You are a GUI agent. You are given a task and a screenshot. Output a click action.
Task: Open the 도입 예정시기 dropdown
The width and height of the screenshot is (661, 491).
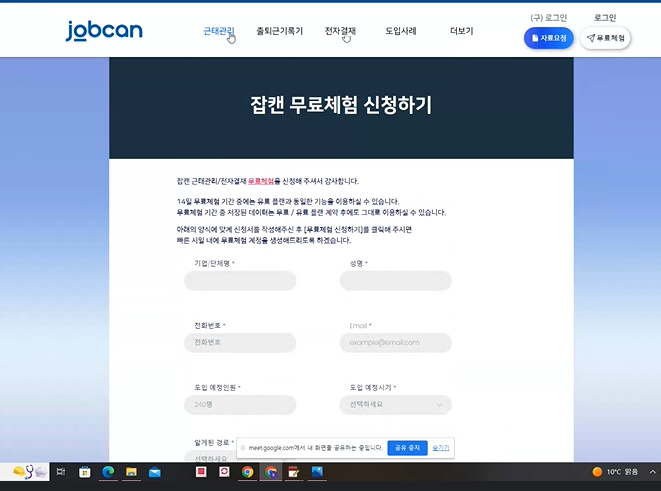[395, 405]
